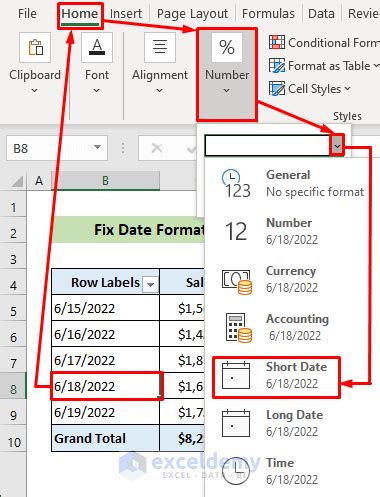This screenshot has height=497, width=380.
Task: Click the Conditional Formatting icon
Action: [277, 42]
